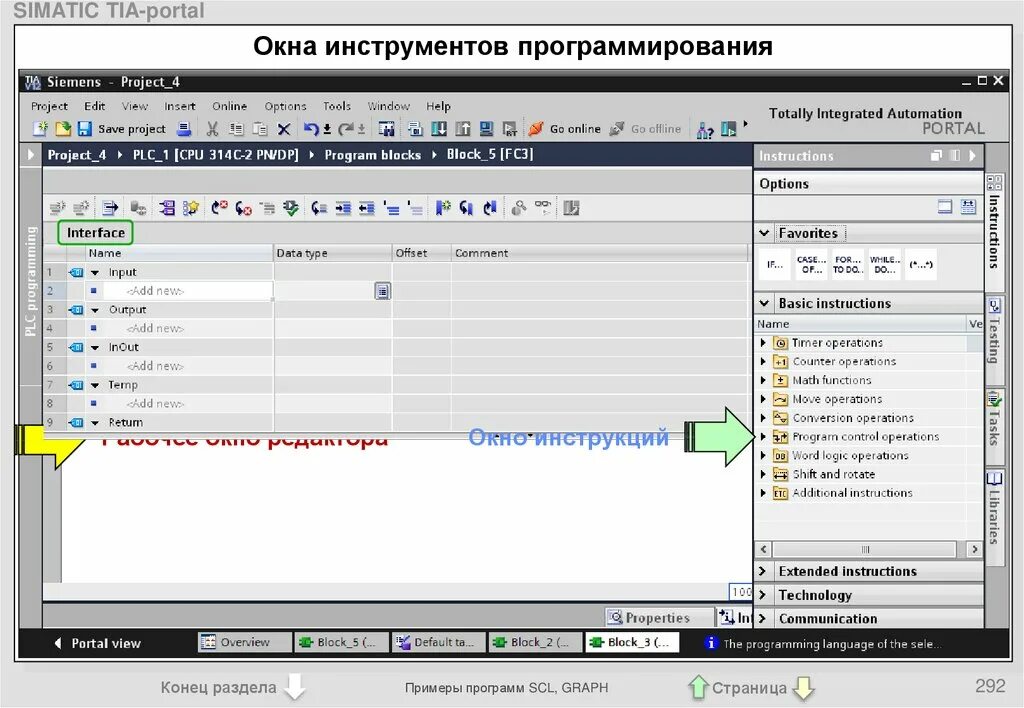The image size is (1024, 708).
Task: Open the Insert menu
Action: pyautogui.click(x=180, y=106)
